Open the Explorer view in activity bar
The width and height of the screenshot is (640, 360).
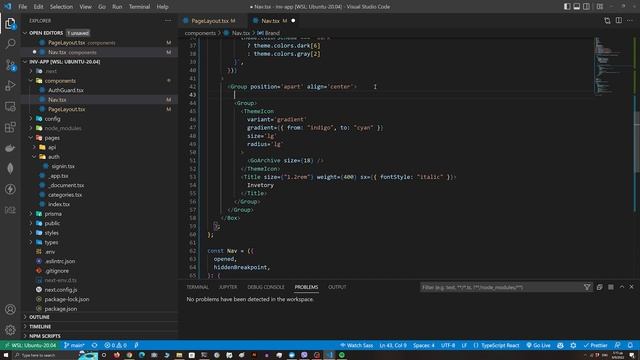point(10,24)
